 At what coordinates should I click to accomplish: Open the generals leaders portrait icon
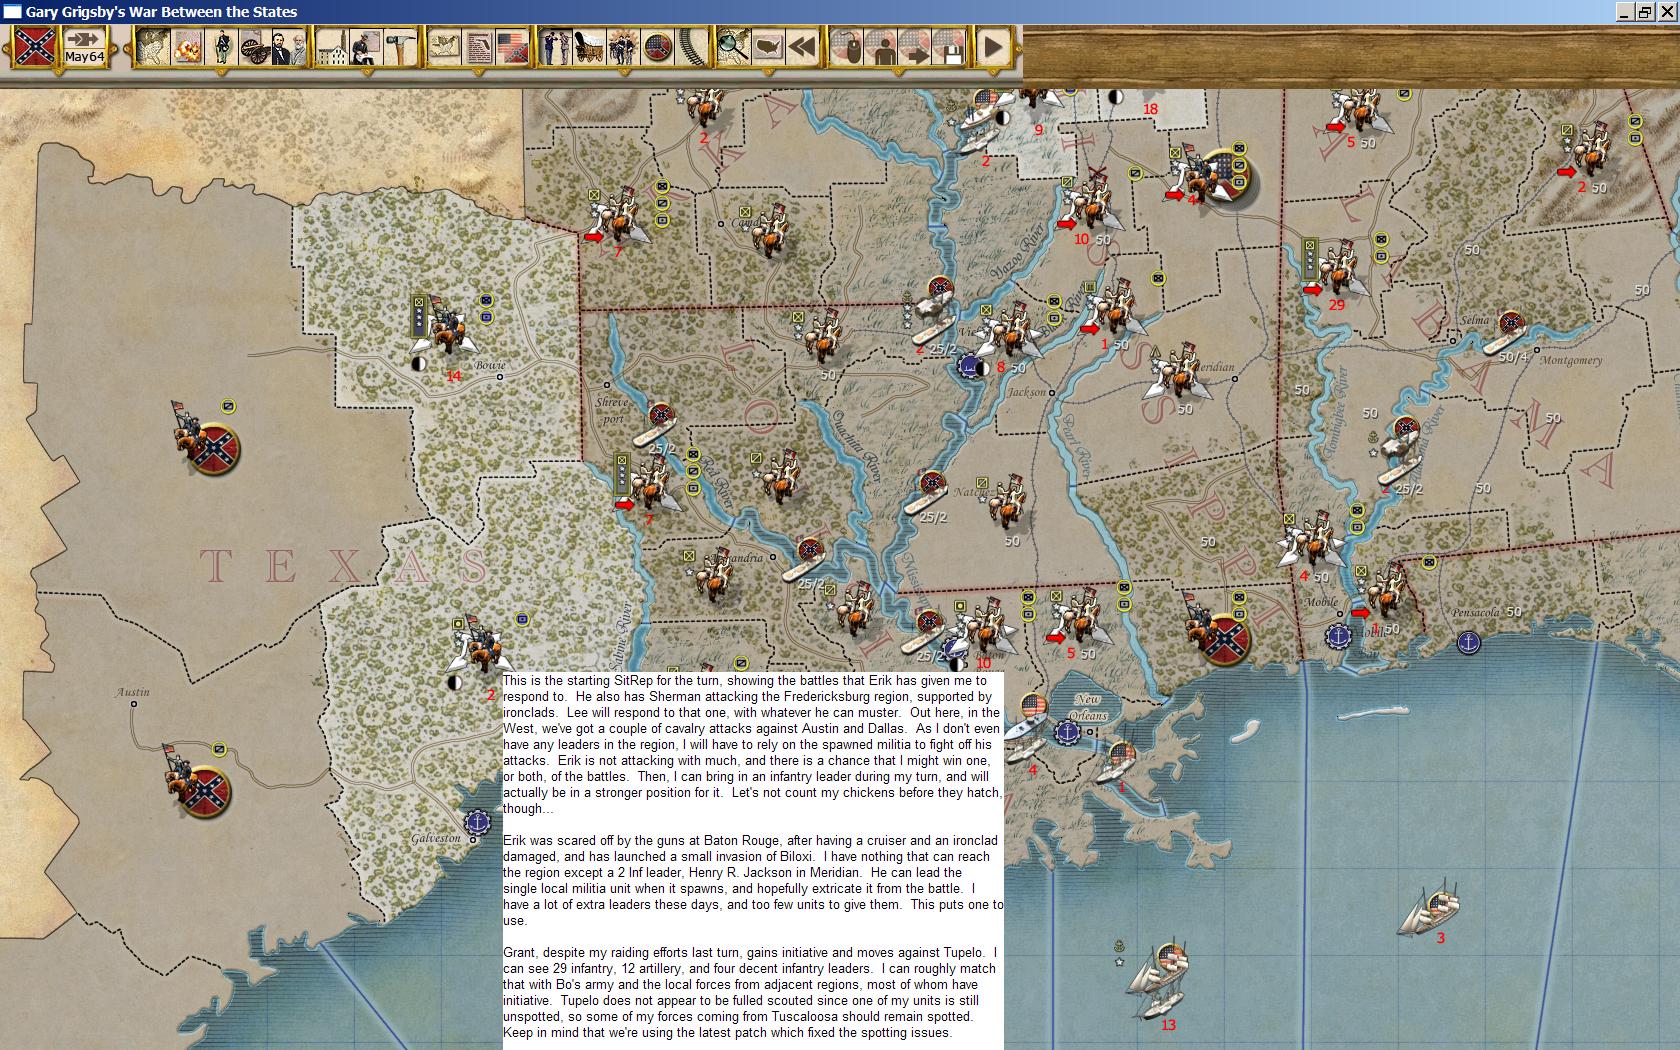coord(288,47)
